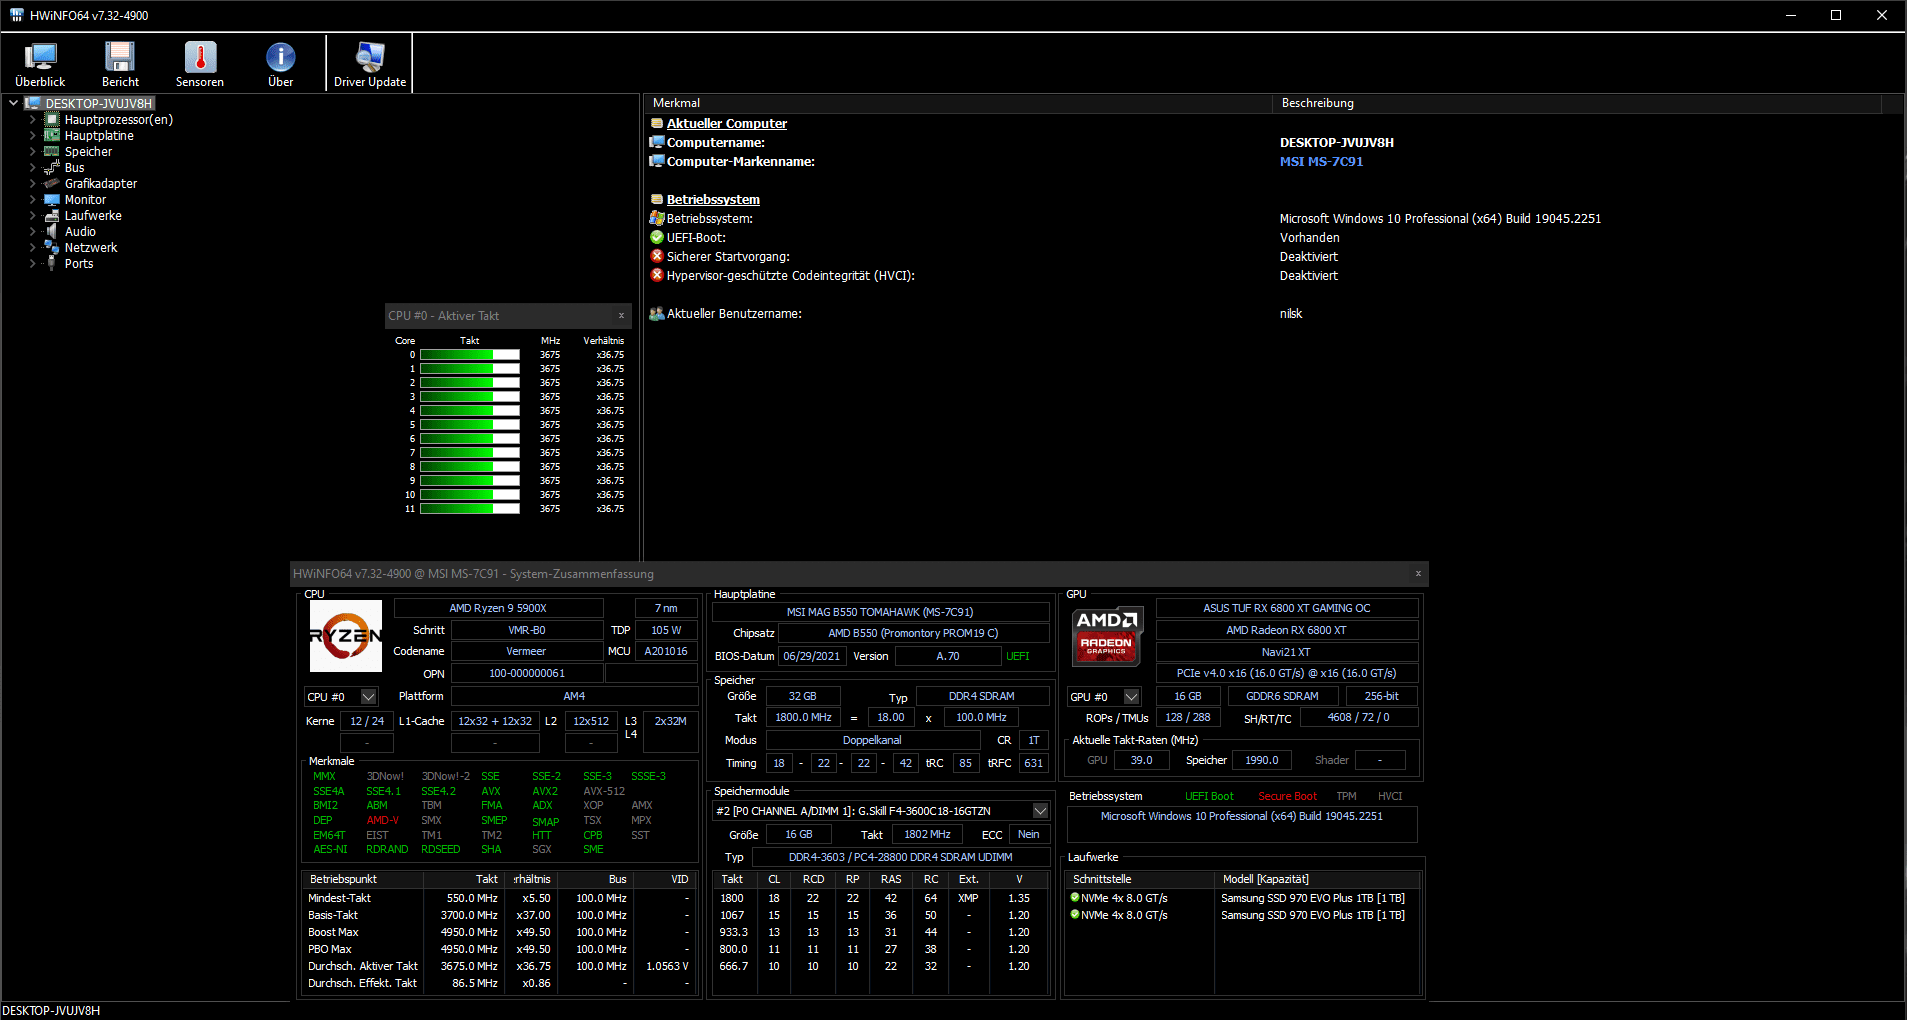Click the Secure Boot indicator label

[x=1287, y=796]
